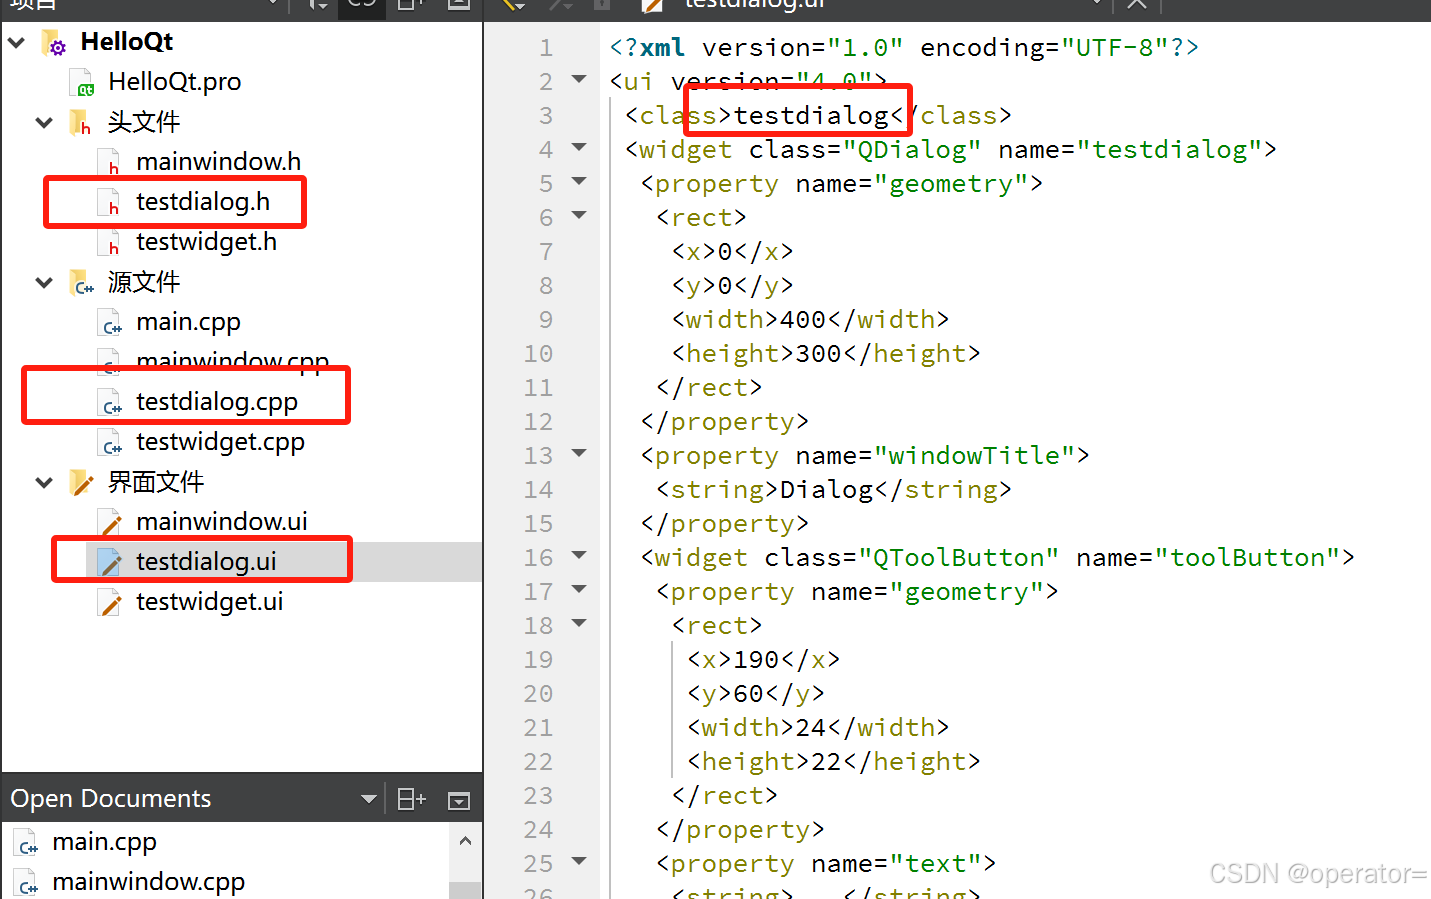This screenshot has width=1431, height=899.
Task: Click mainwindow.cpp icon in Open Documents
Action: pos(27,883)
